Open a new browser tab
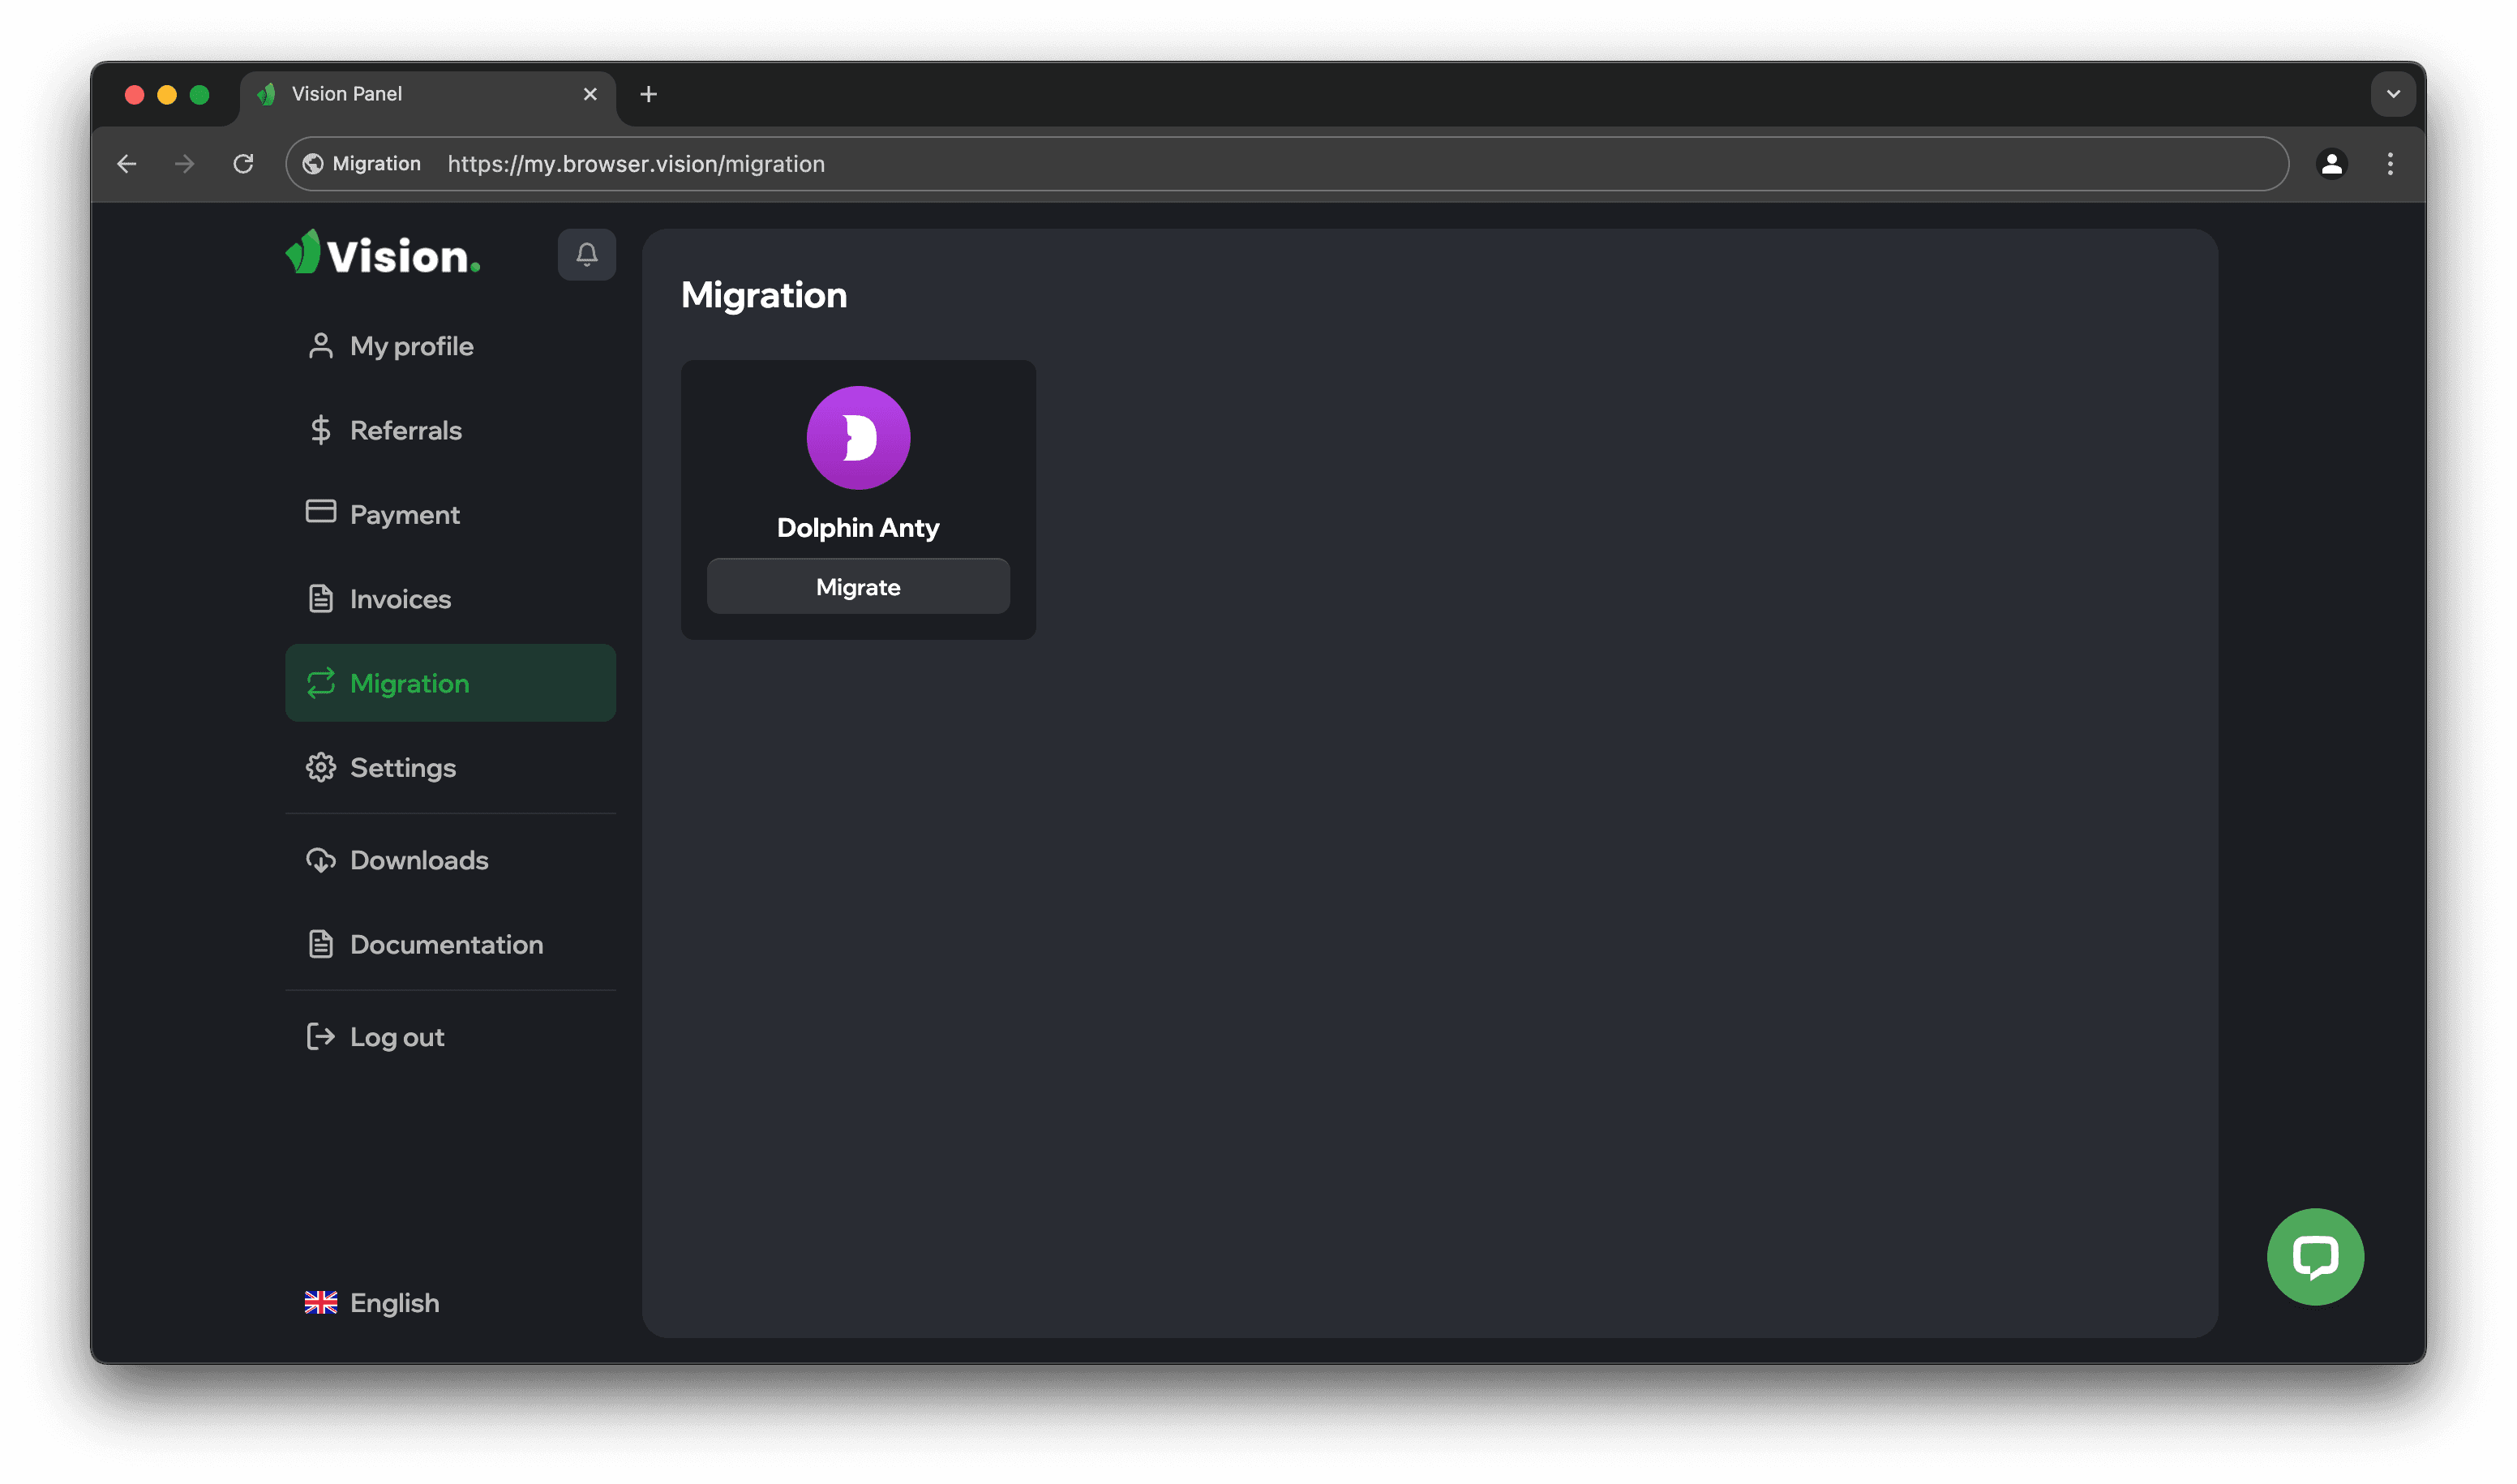Image resolution: width=2517 pixels, height=1484 pixels. 648,94
